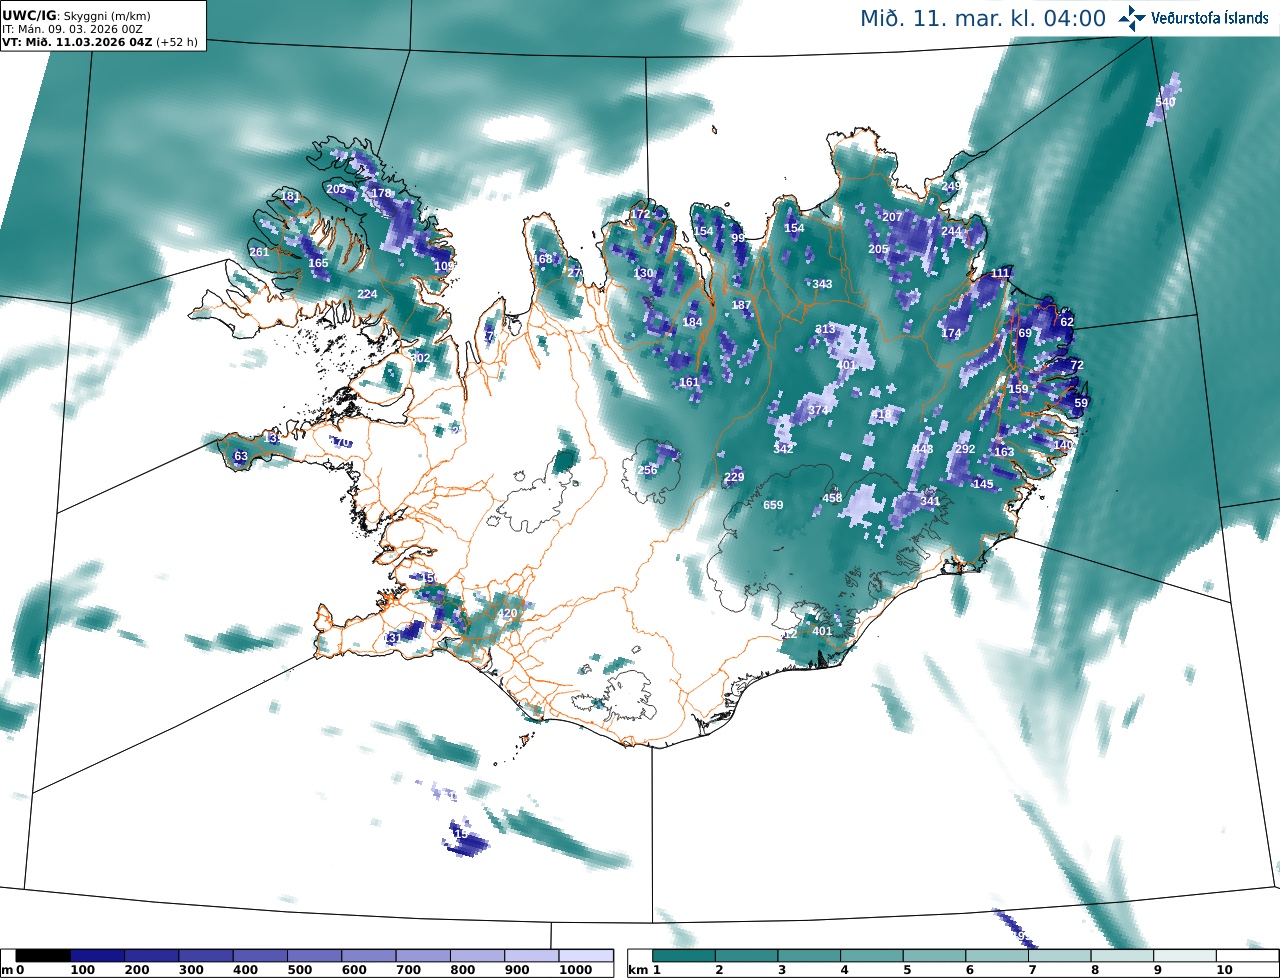Screen dimensions: 1280x978
Task: Select the black 0–100 m legend swatch
Action: pos(43,956)
